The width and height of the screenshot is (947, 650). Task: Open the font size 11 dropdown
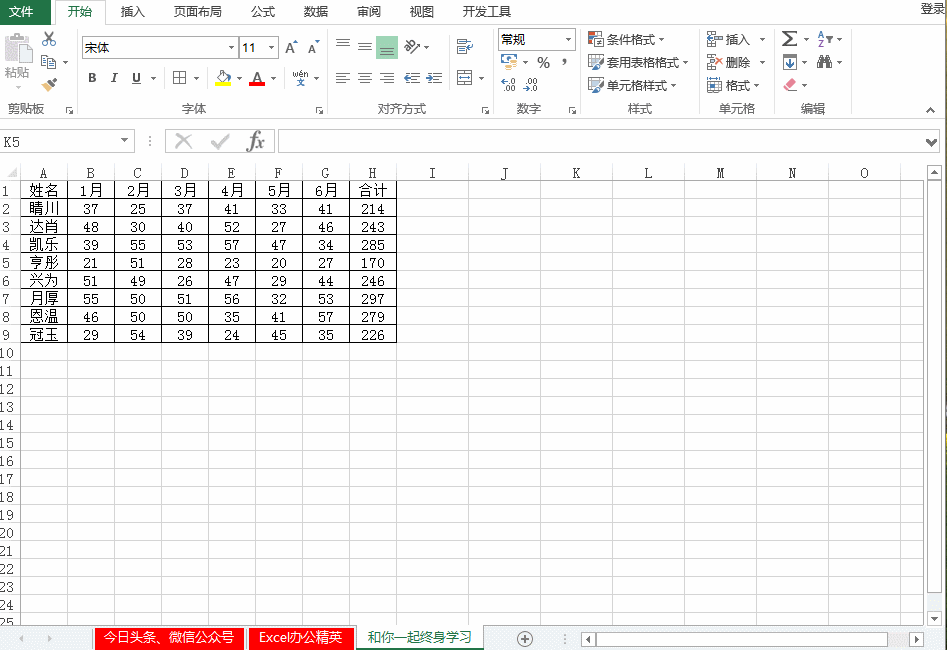(272, 48)
